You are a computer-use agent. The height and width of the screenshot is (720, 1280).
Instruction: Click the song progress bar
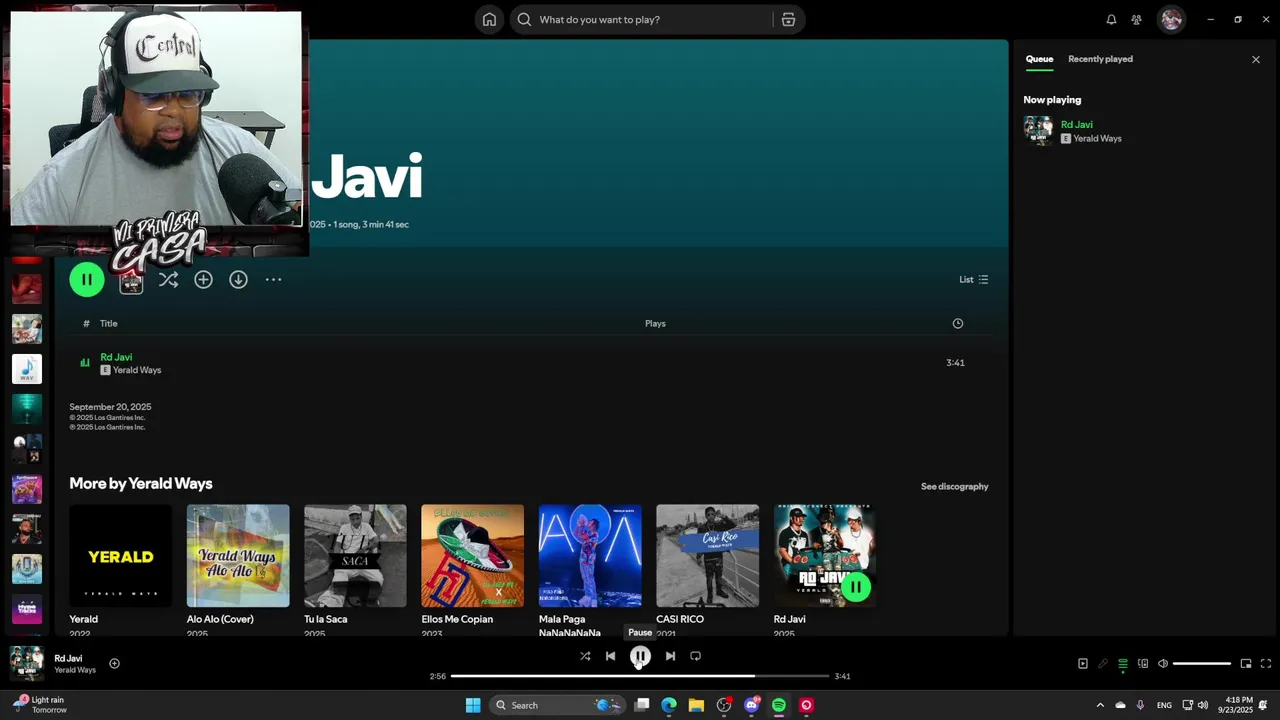(x=640, y=676)
